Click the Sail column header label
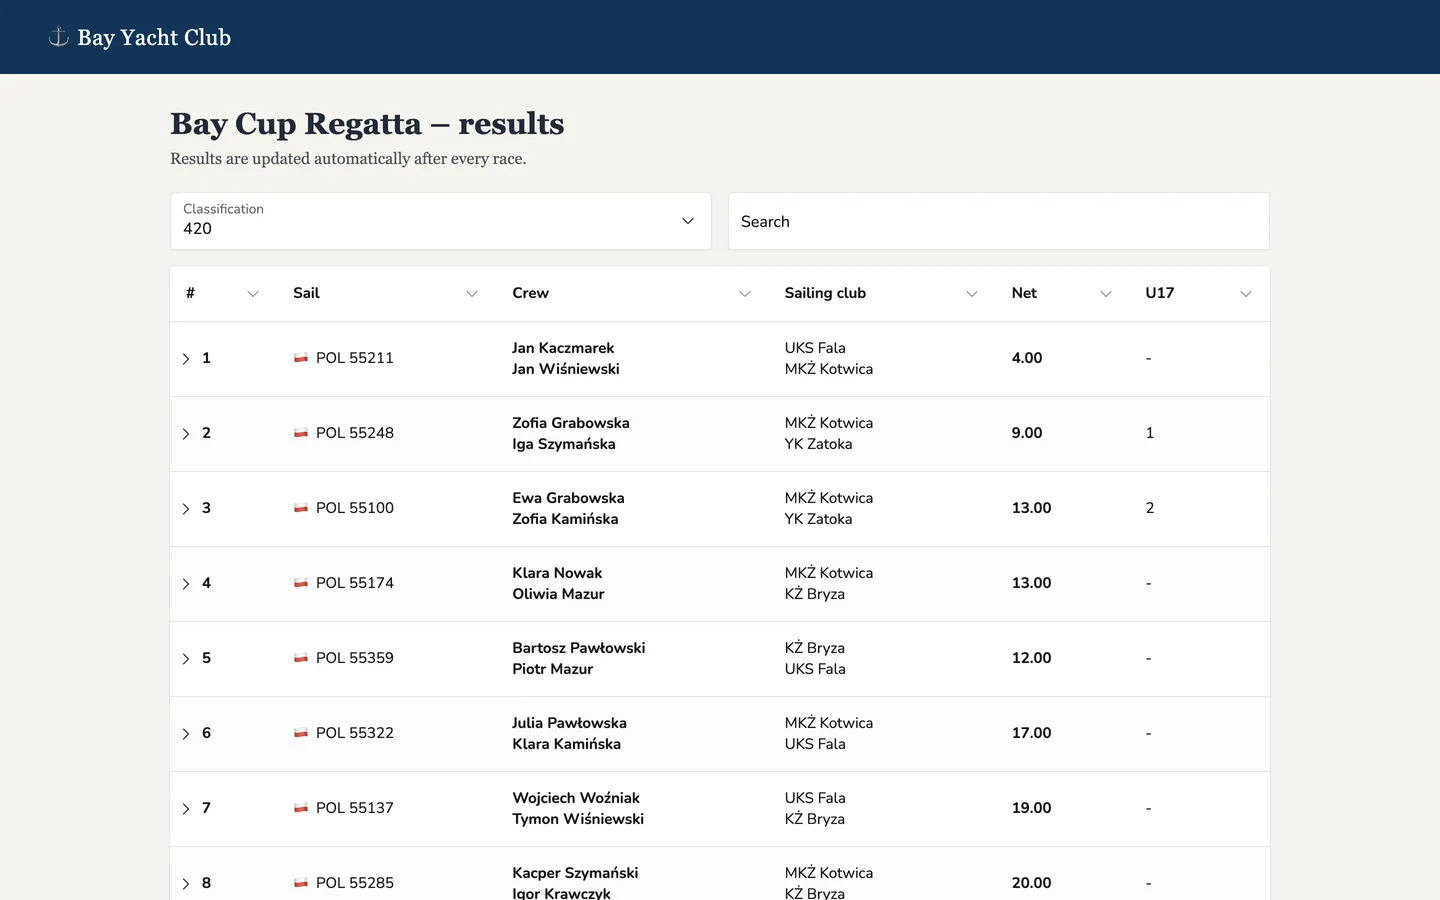1440x900 pixels. 306,293
